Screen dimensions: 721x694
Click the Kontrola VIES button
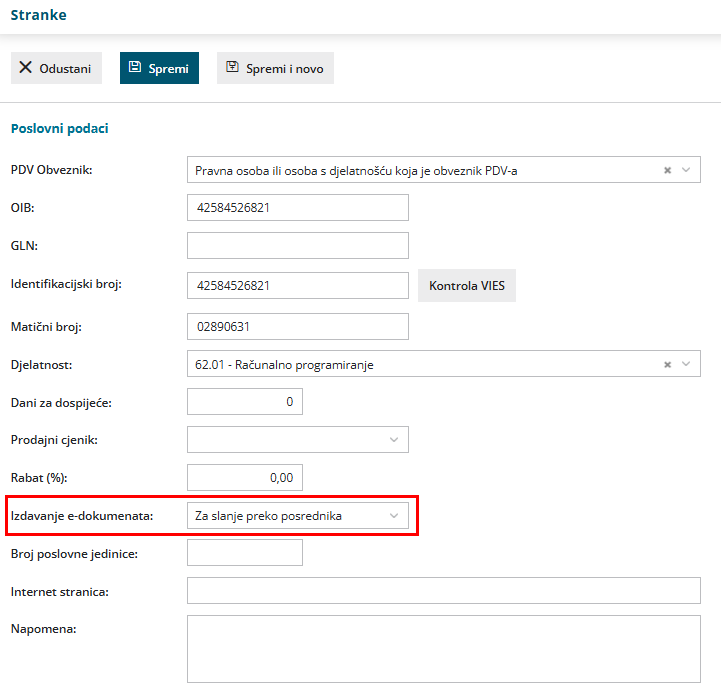(x=467, y=286)
